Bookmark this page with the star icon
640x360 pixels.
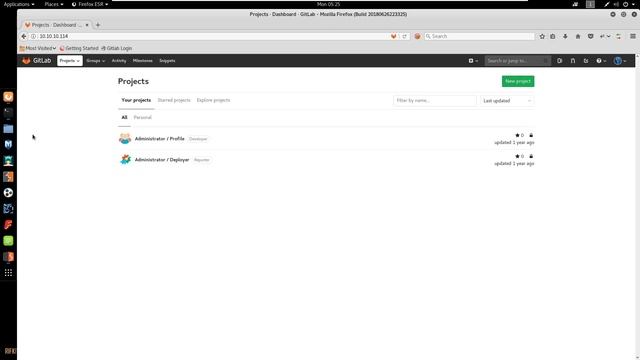coord(542,36)
